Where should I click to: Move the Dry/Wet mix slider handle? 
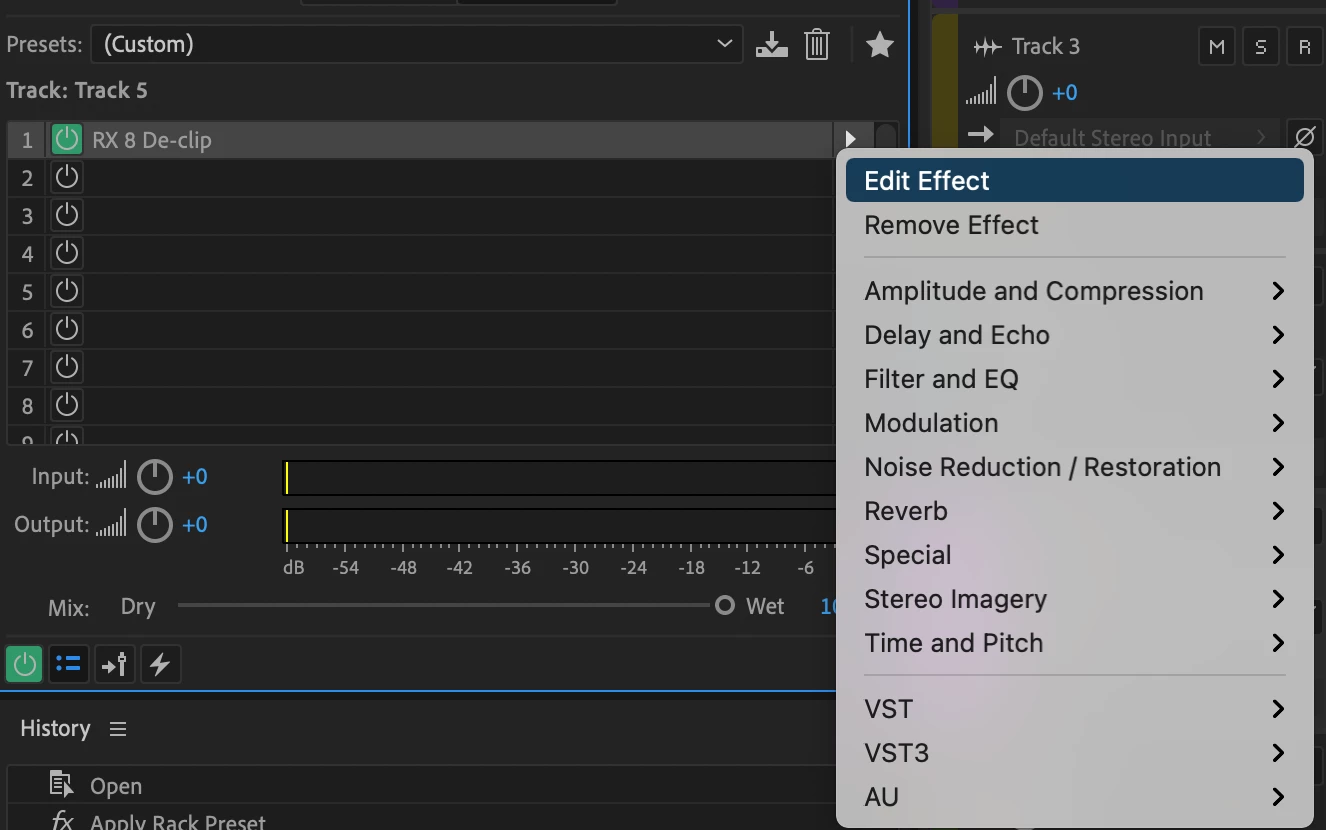[x=725, y=606]
